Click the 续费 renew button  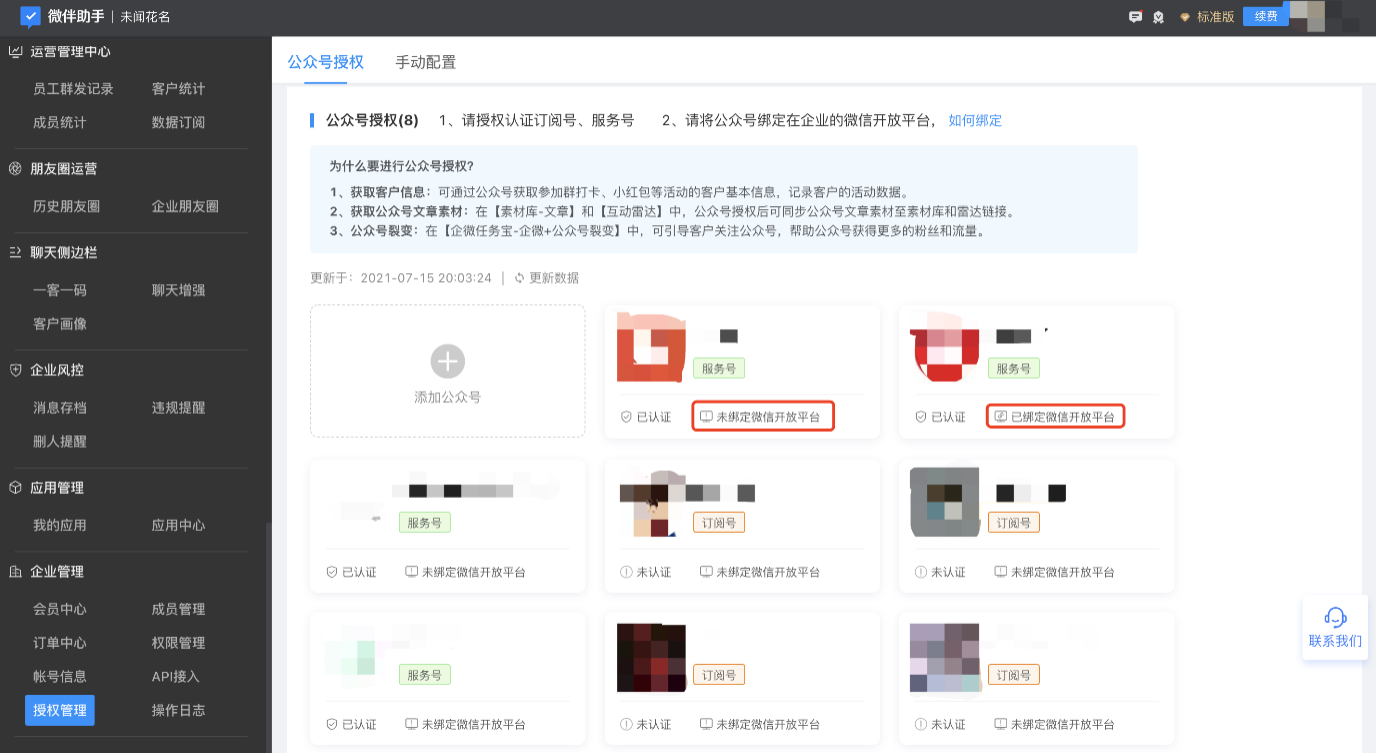[x=1265, y=17]
